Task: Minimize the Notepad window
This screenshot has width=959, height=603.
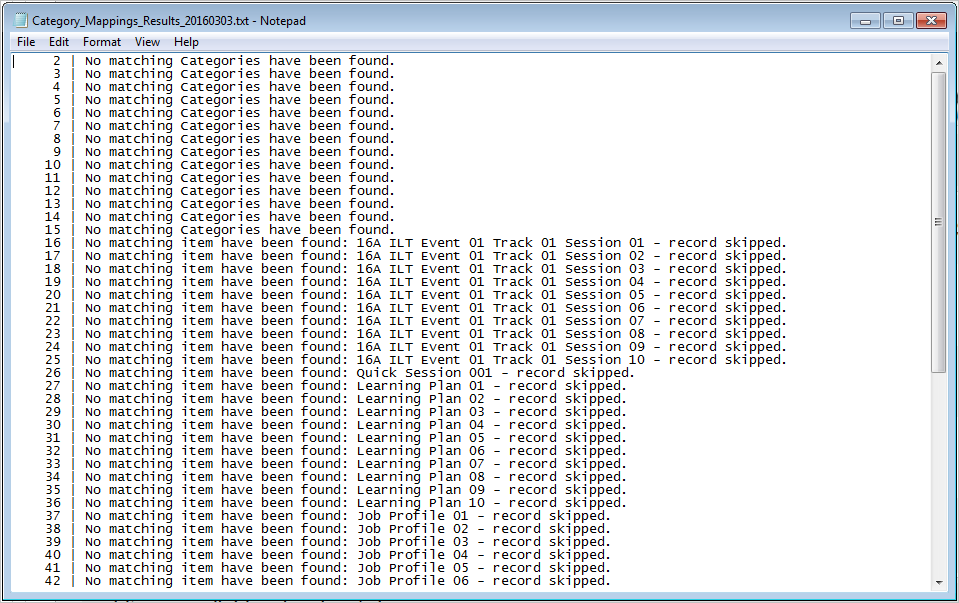Action: click(x=865, y=21)
